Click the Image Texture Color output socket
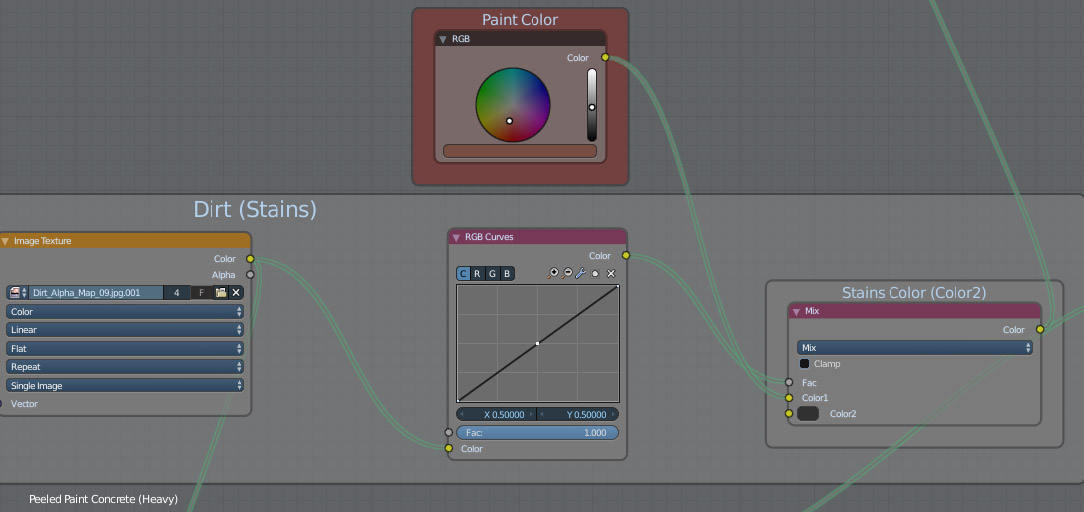The height and width of the screenshot is (512, 1084). 250,259
